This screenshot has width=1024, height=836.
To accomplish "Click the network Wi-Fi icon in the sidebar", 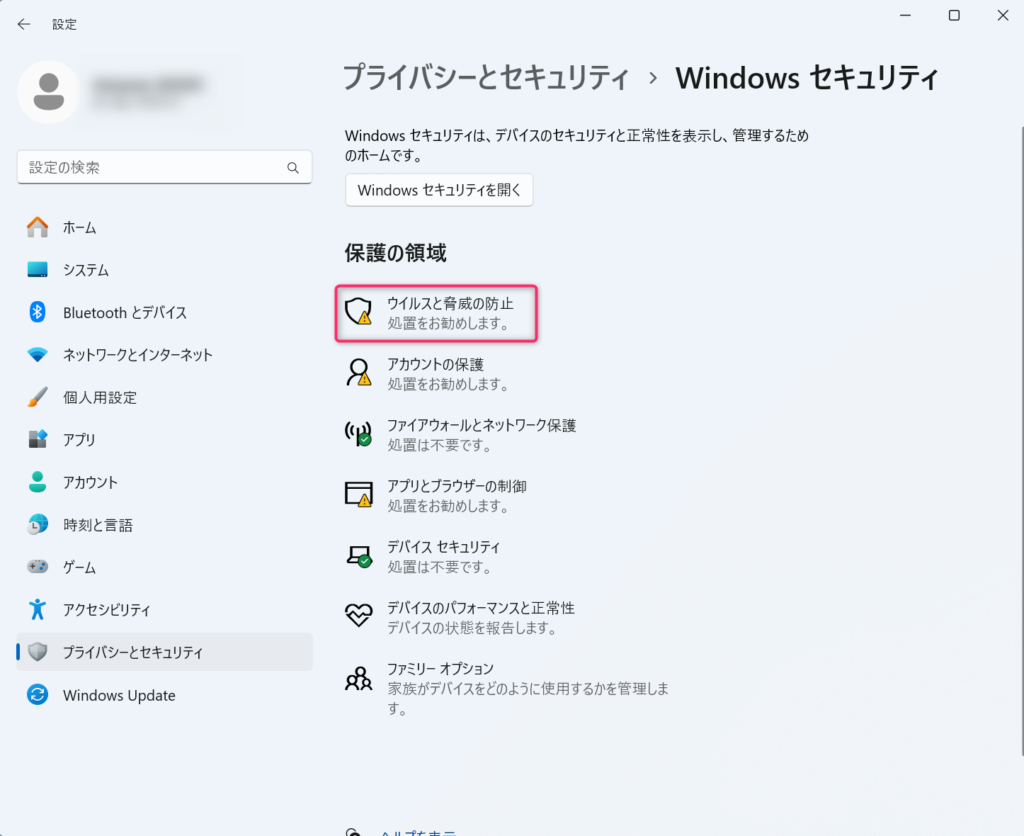I will (x=37, y=355).
